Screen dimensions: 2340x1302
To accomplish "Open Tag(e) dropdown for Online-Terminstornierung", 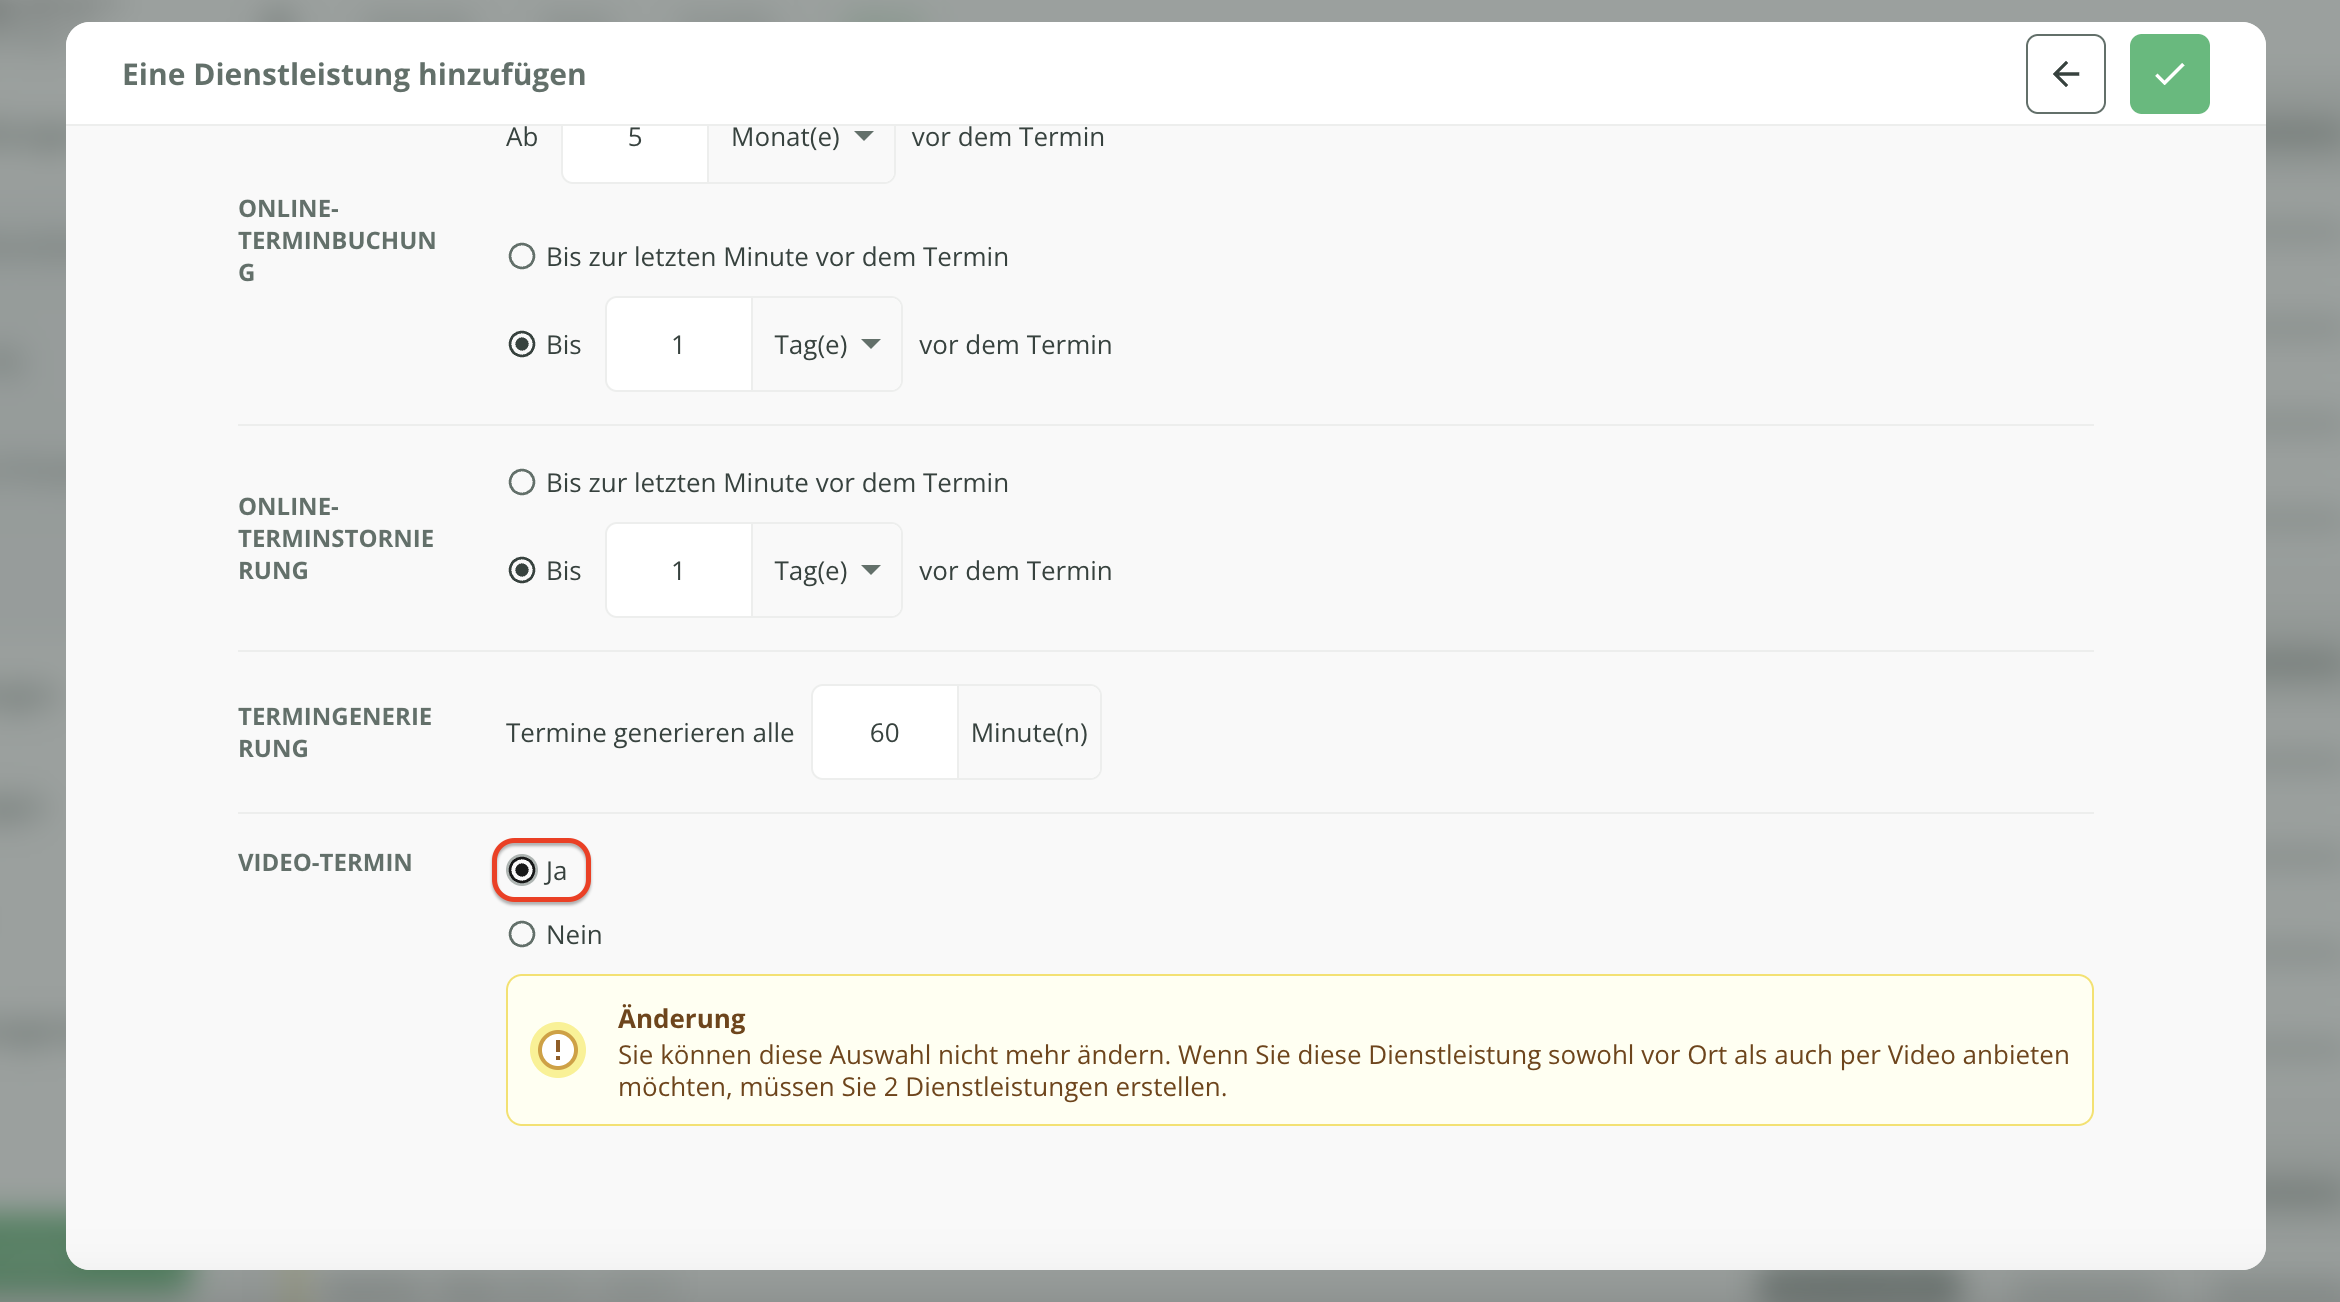I will (x=826, y=571).
